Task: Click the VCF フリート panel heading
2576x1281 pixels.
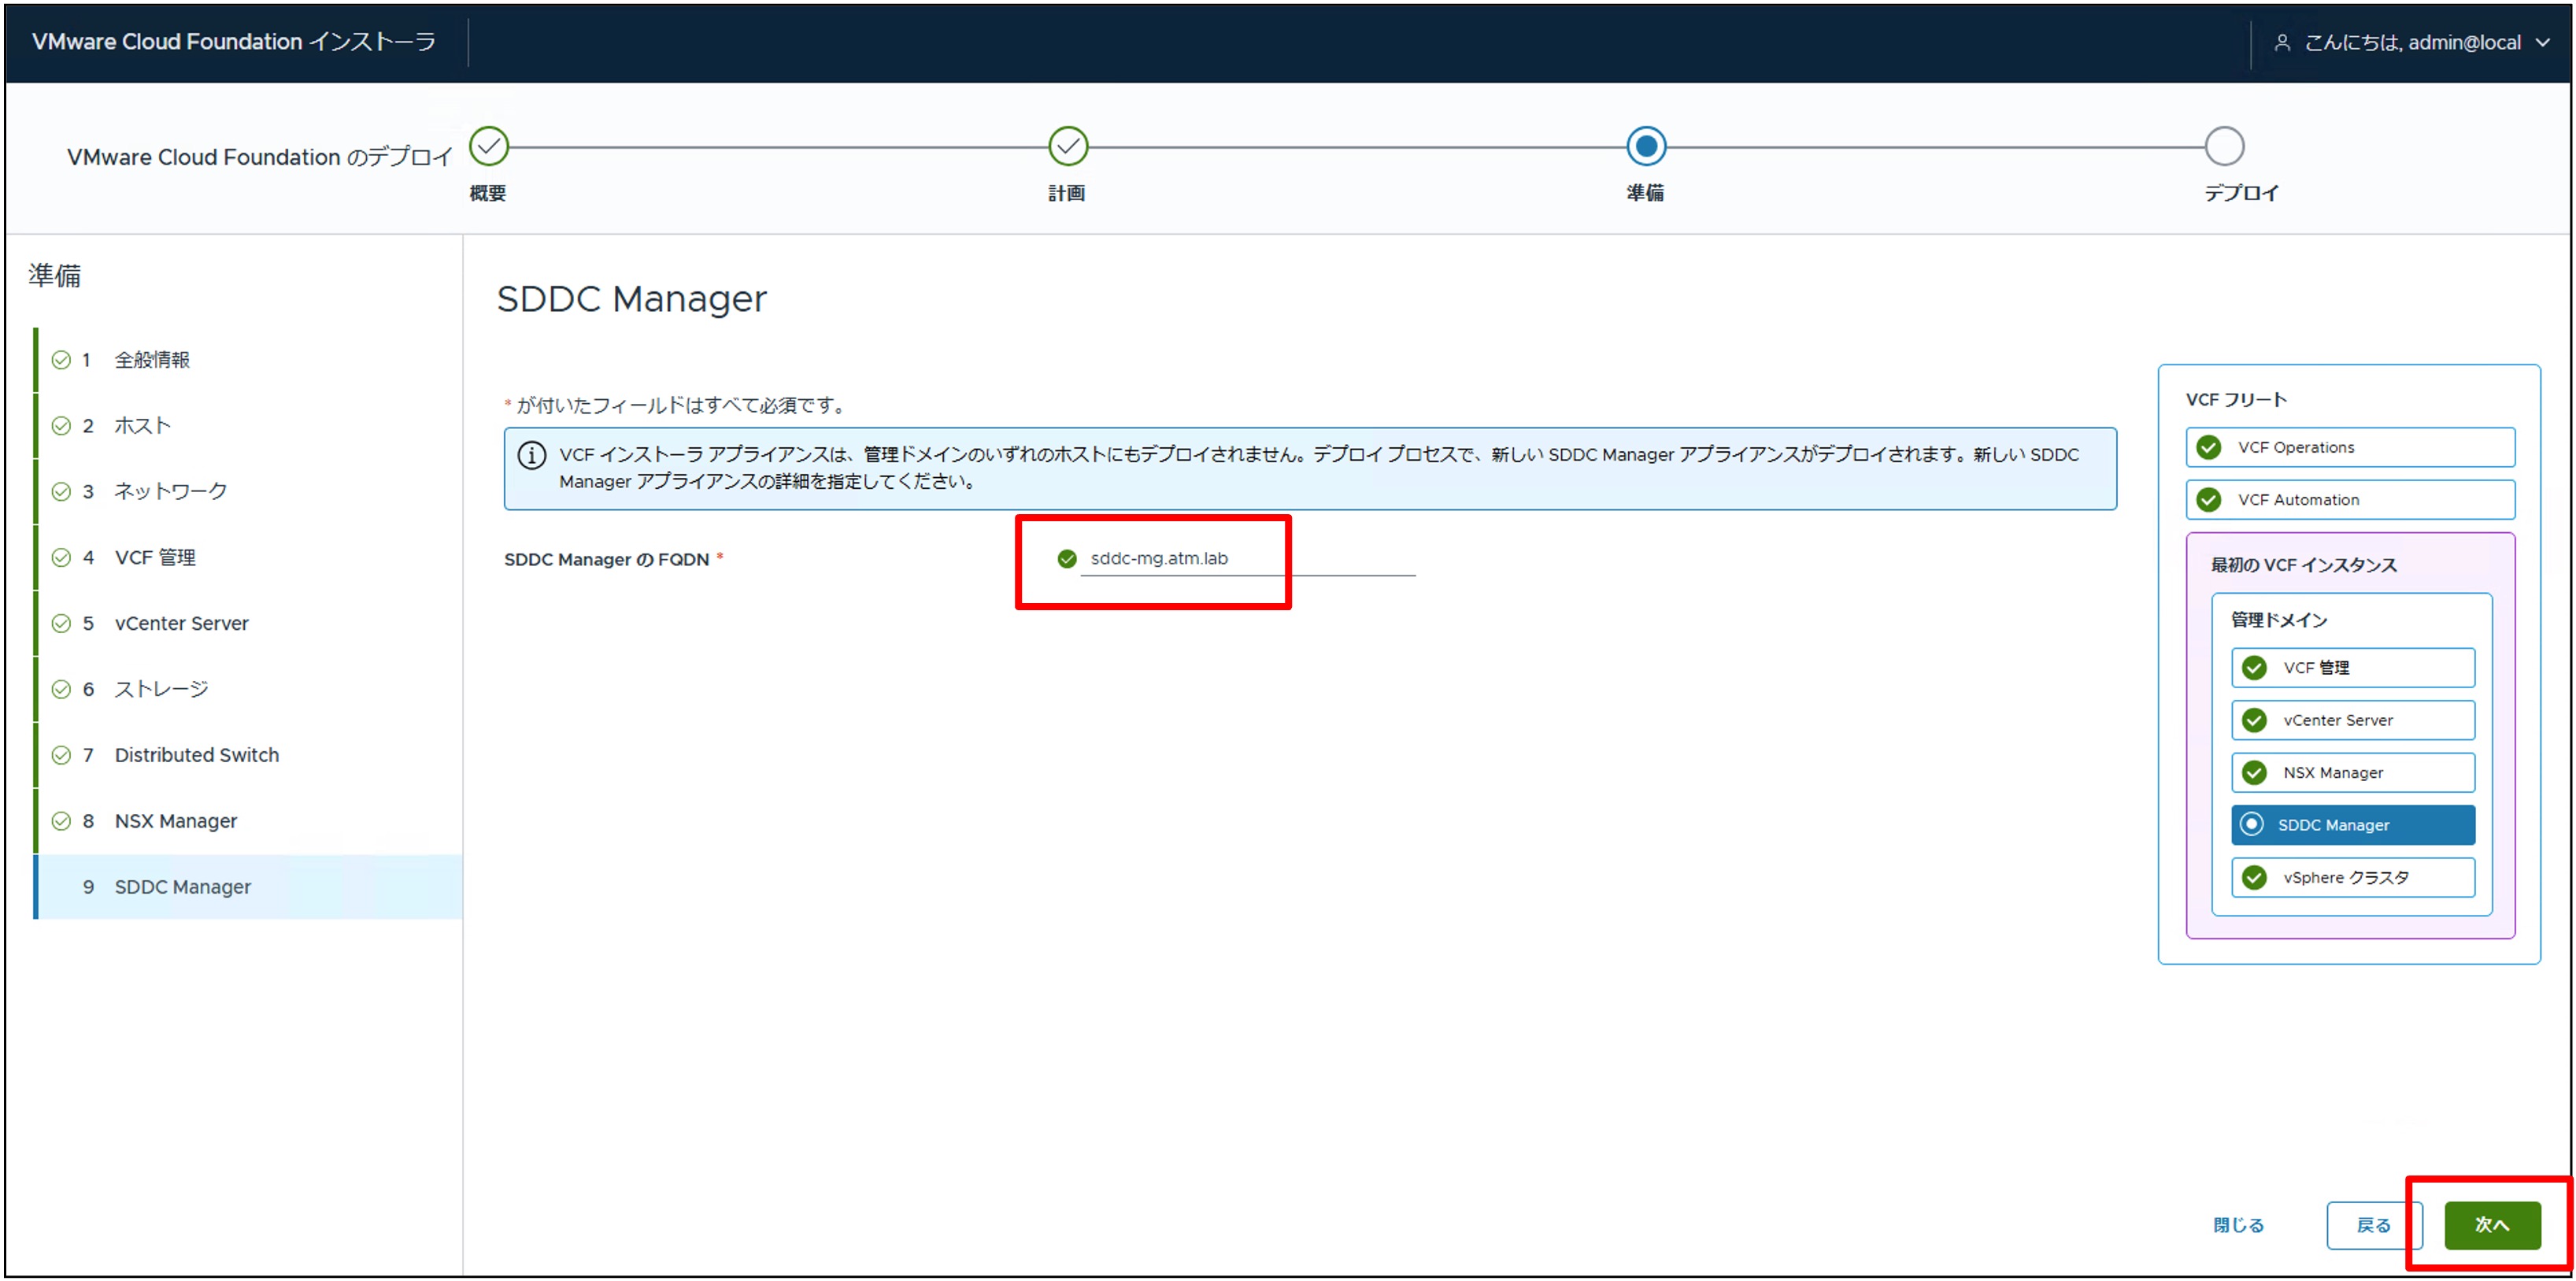Action: point(2236,400)
